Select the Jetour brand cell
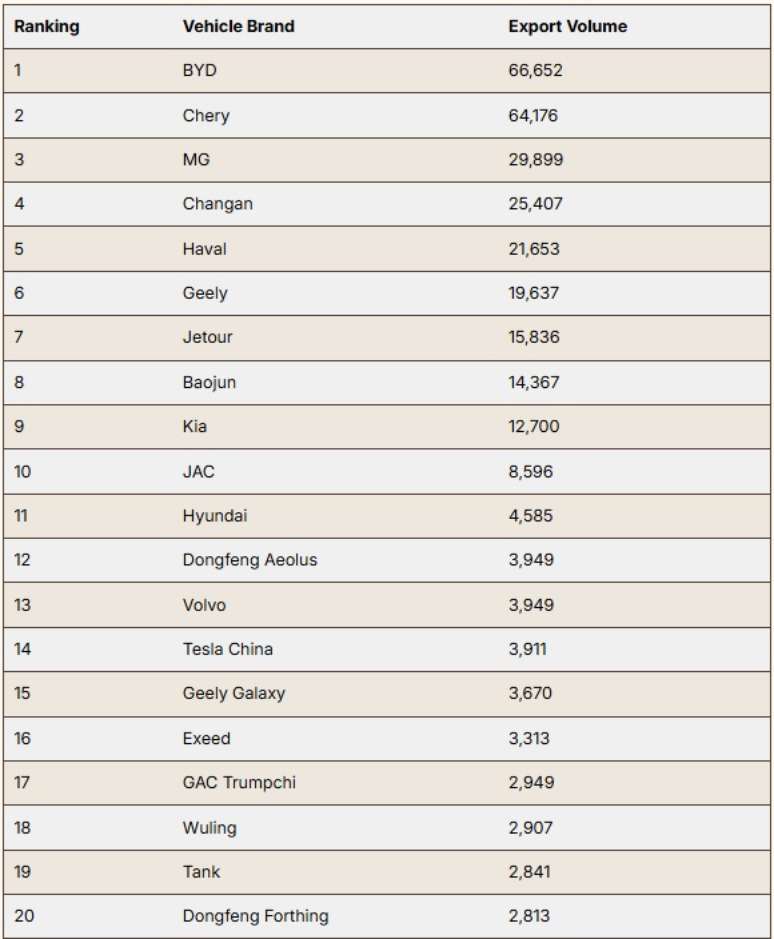Image resolution: width=774 pixels, height=939 pixels. [207, 337]
